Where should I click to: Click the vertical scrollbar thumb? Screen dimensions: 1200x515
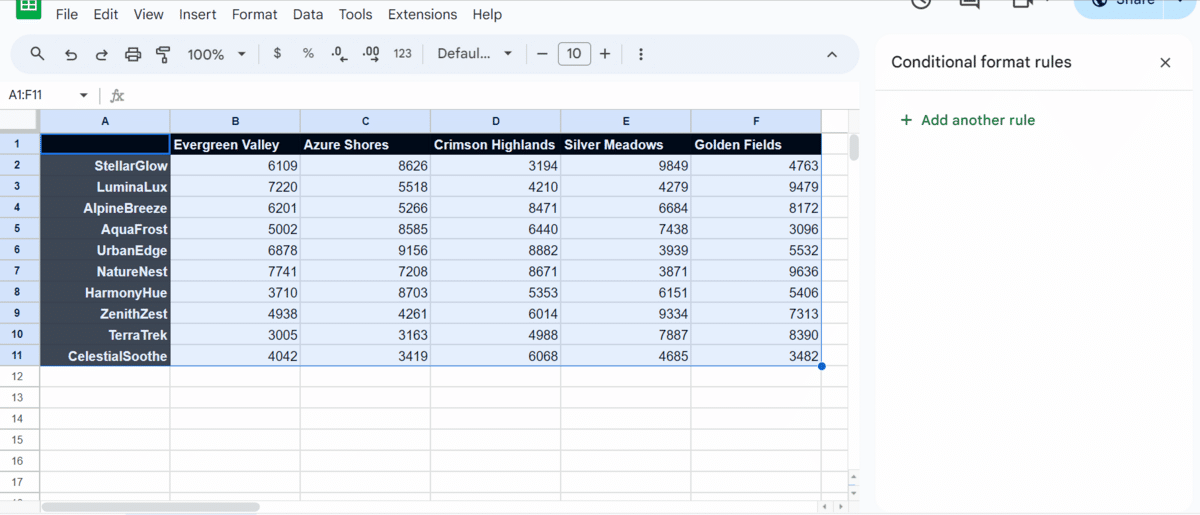coord(854,147)
